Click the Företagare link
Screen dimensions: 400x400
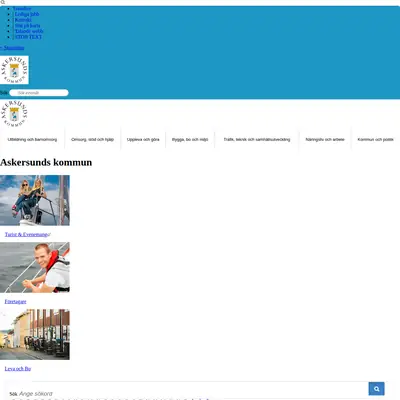(15, 301)
